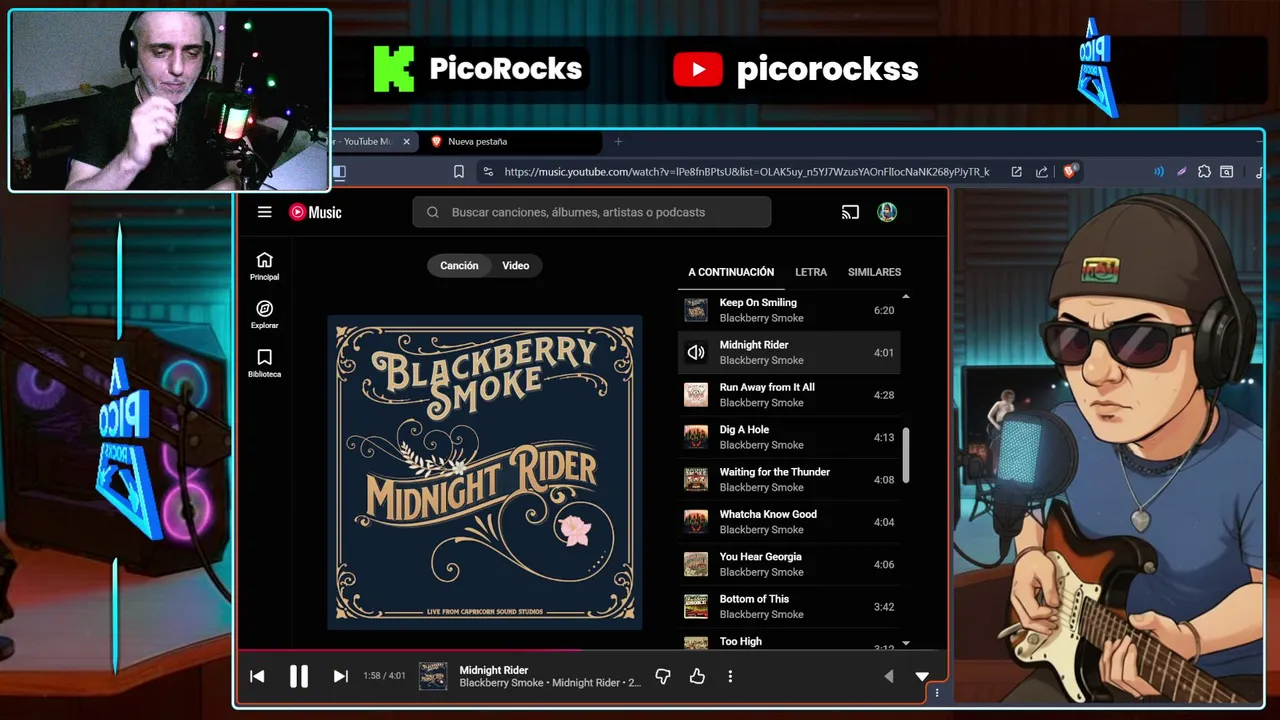The width and height of the screenshot is (1280, 720).
Task: Open Blackberry Smoke artist link in player bar
Action: click(x=501, y=683)
